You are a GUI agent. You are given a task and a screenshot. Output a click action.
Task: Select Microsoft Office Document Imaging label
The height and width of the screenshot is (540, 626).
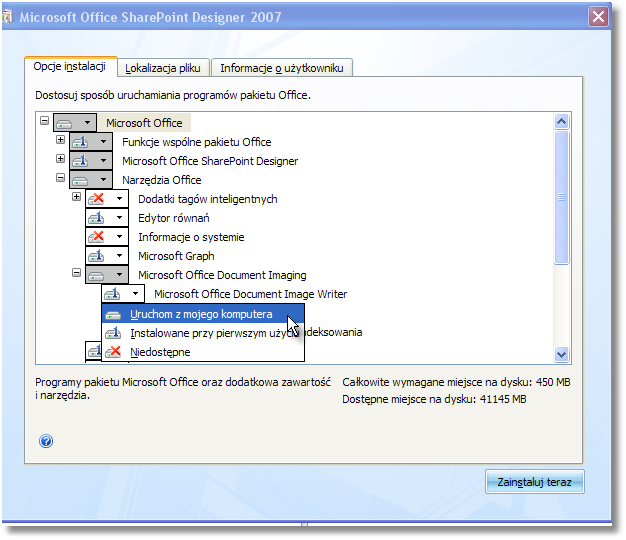[x=222, y=275]
